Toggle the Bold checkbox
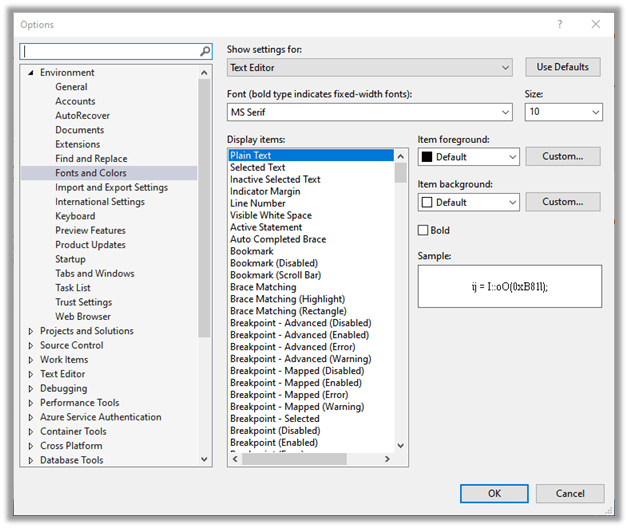This screenshot has height=528, width=628. 424,230
